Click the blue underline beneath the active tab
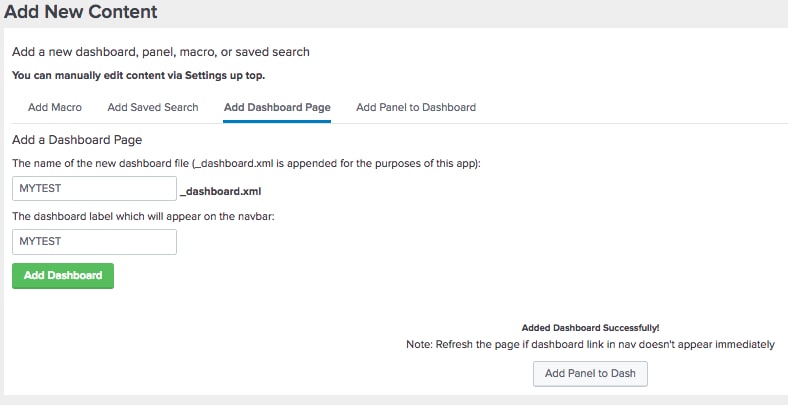Viewport: 788px width, 405px height. [x=277, y=122]
